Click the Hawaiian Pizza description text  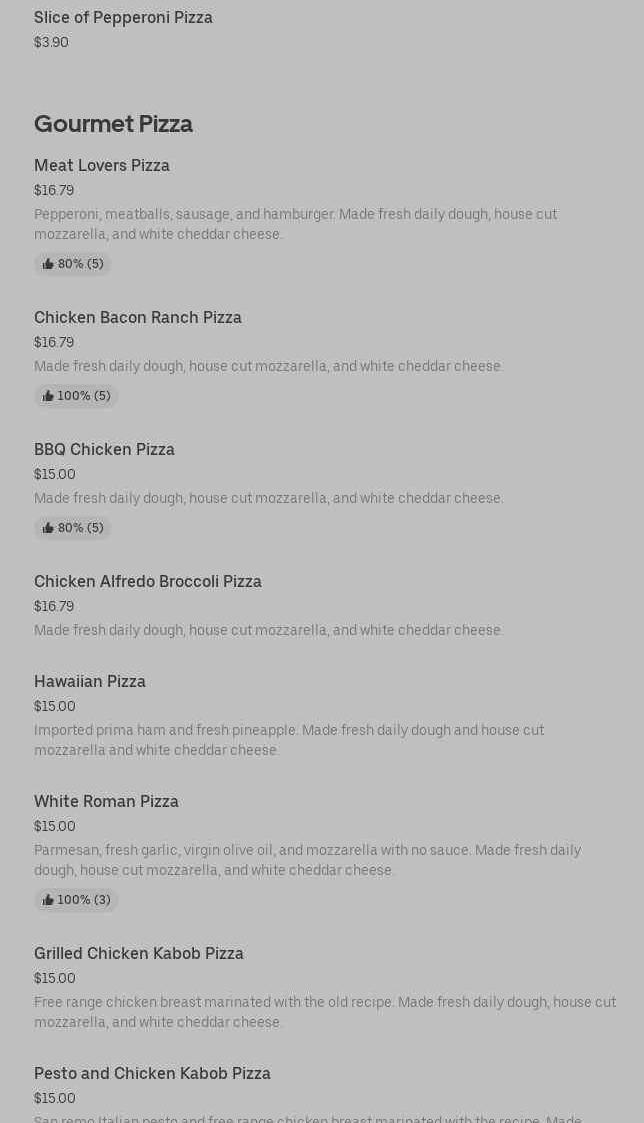pyautogui.click(x=289, y=740)
